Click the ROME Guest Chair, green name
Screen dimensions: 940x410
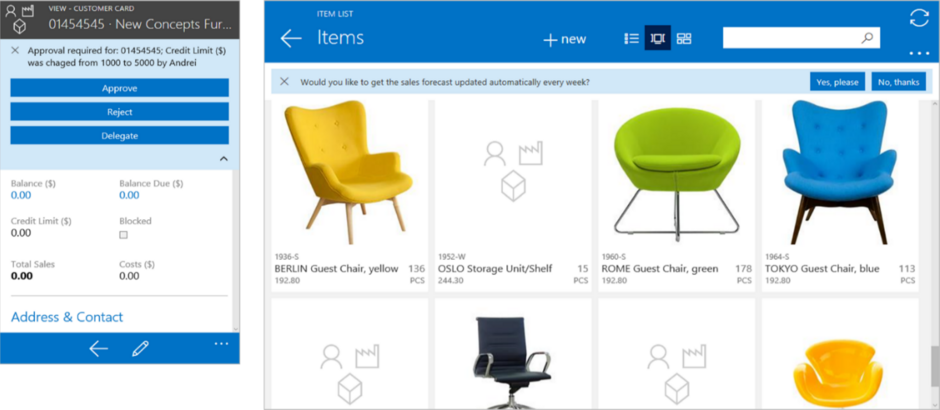(x=659, y=269)
